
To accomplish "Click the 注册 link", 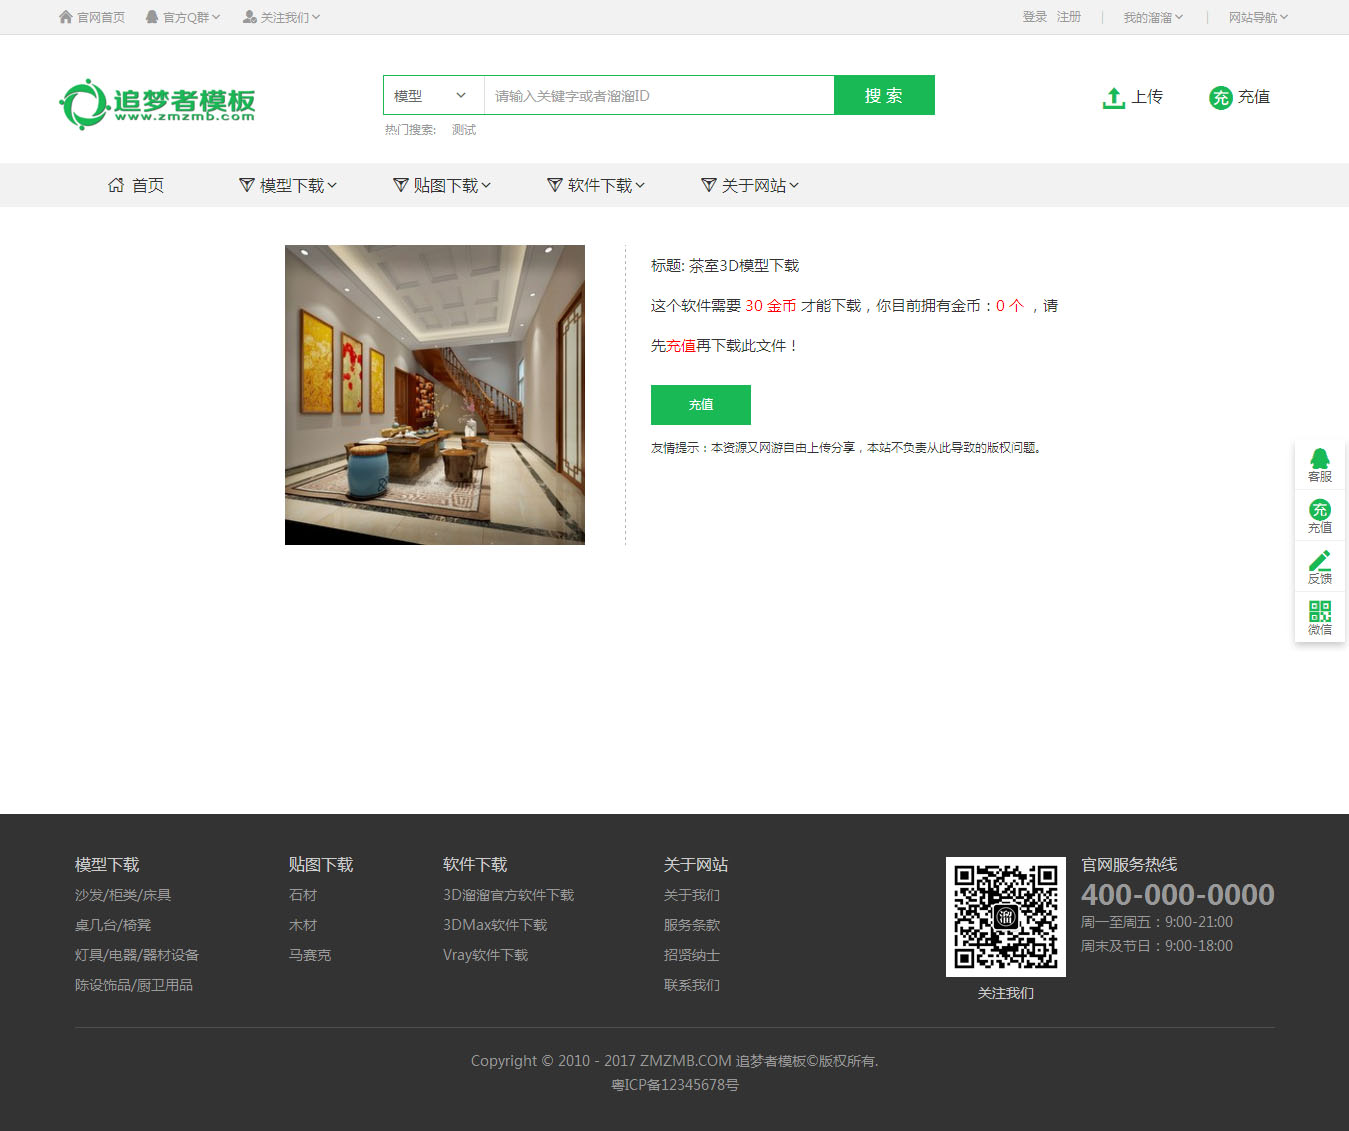I will [x=1069, y=17].
